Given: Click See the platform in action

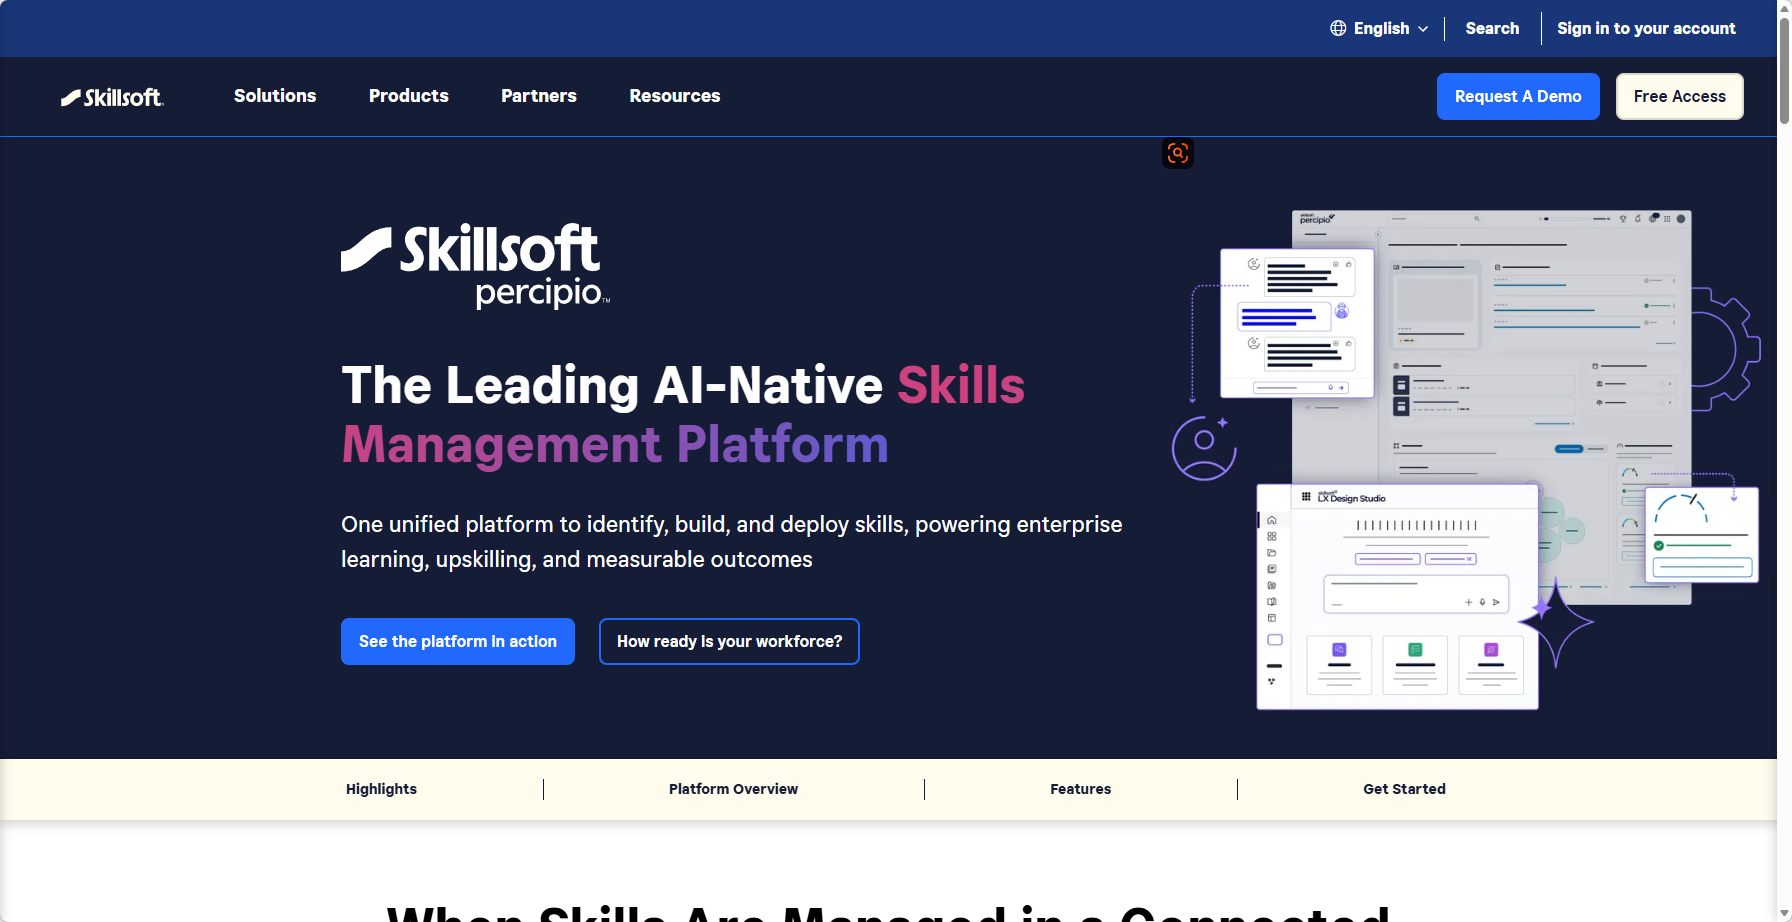Looking at the screenshot, I should (458, 642).
